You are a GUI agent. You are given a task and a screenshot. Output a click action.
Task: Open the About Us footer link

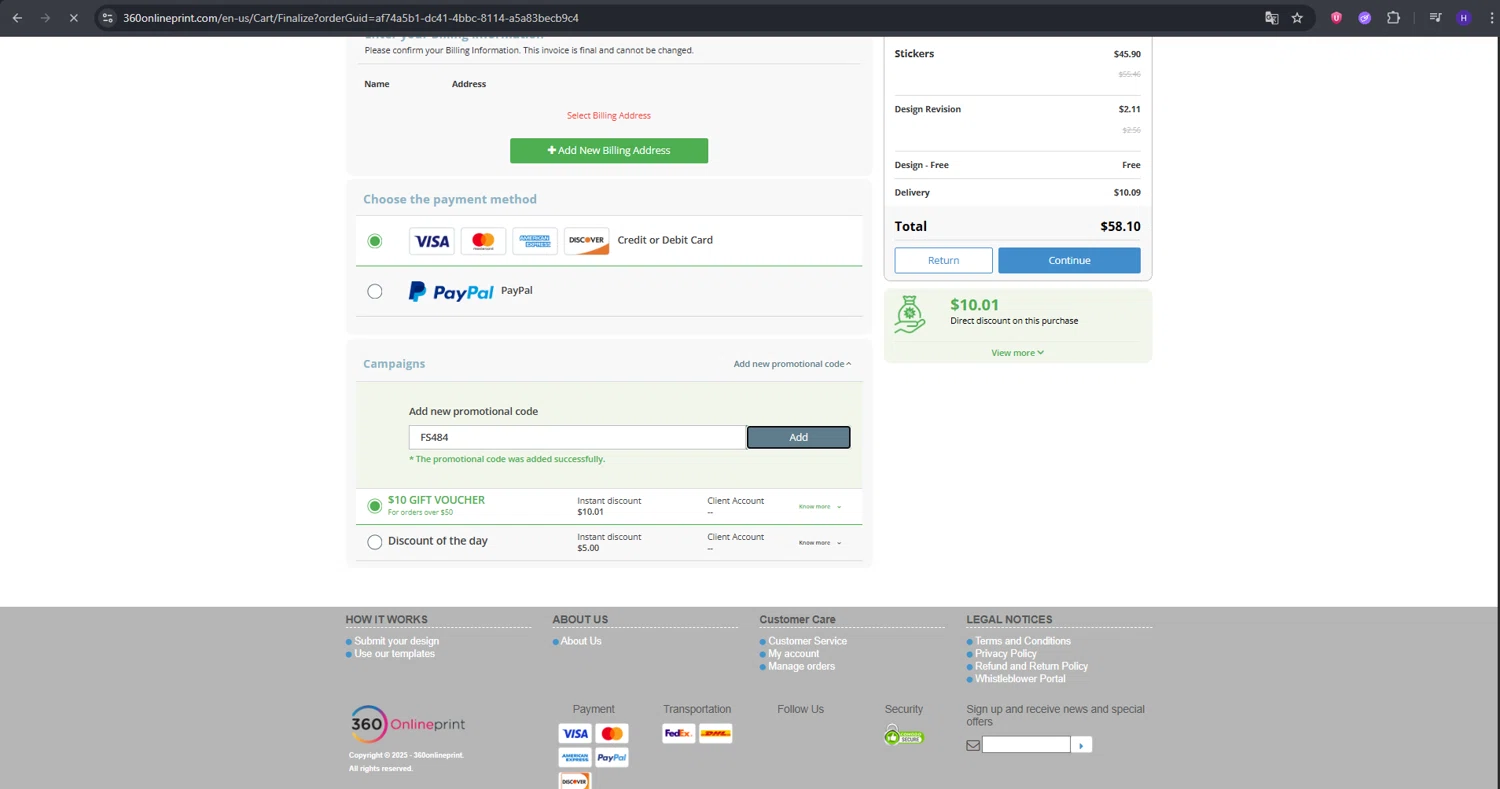(x=581, y=641)
